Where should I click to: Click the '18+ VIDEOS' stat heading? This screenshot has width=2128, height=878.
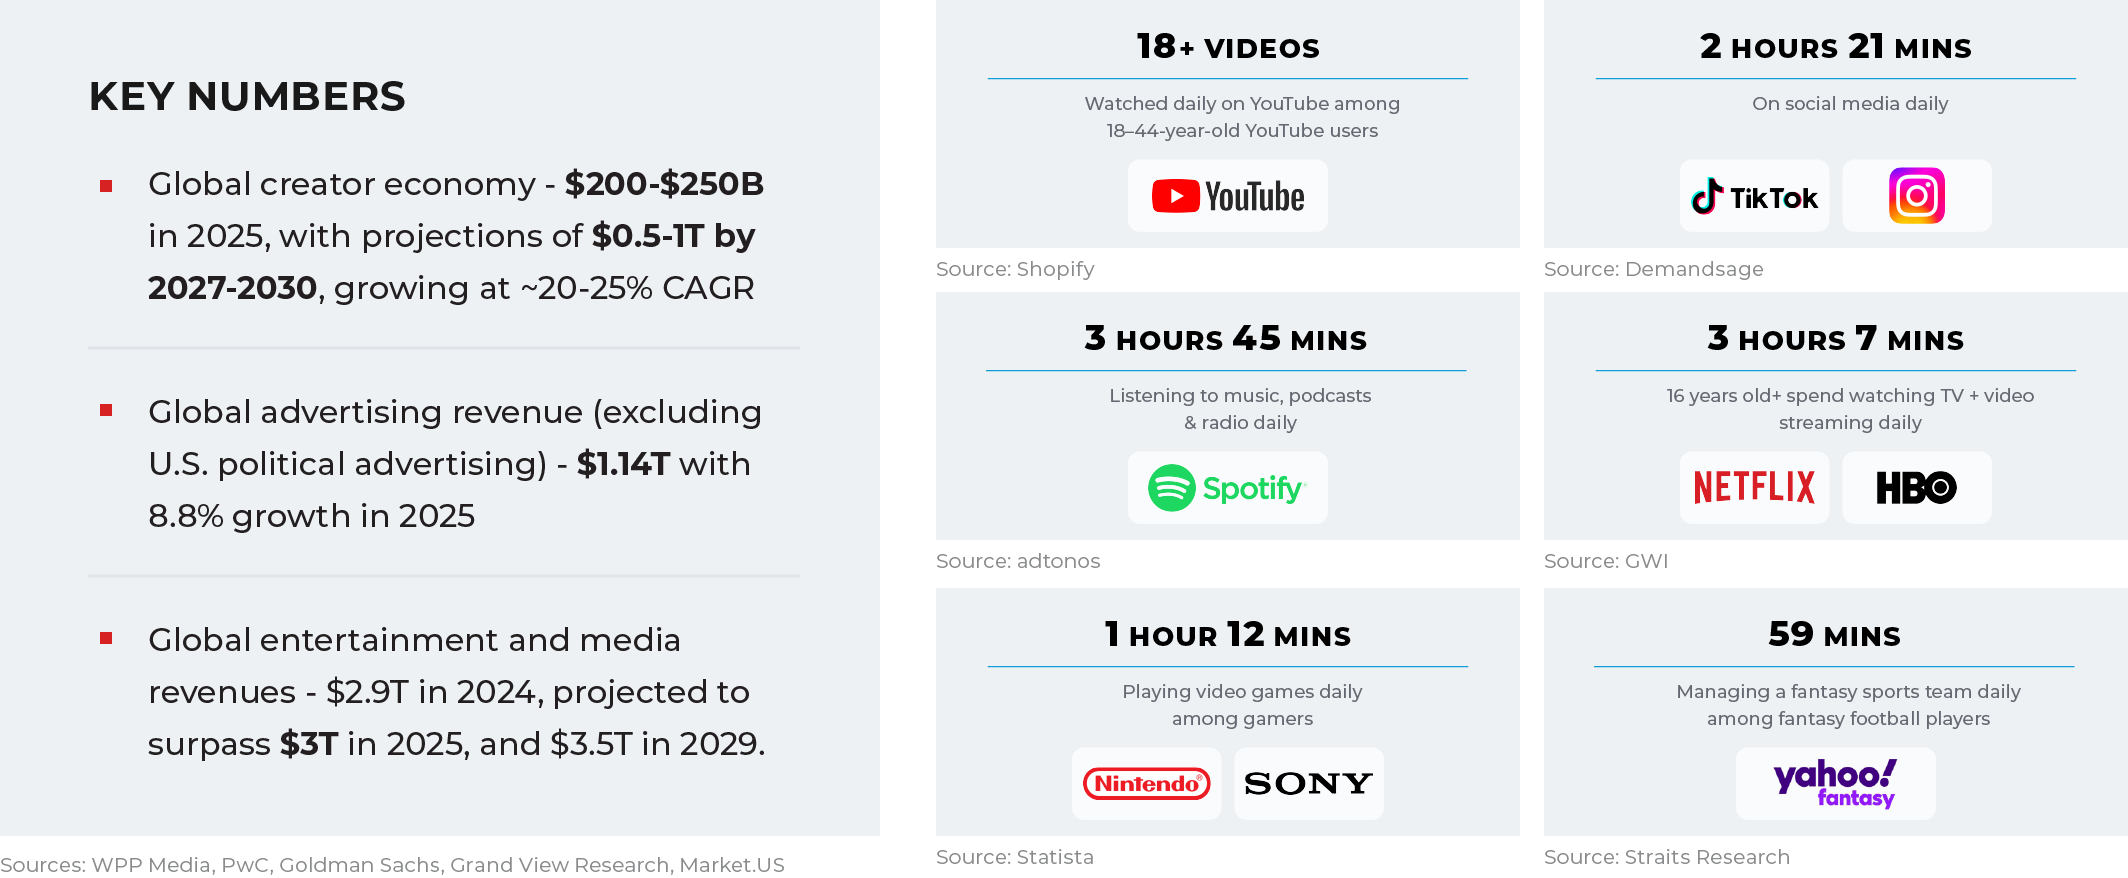(1228, 47)
